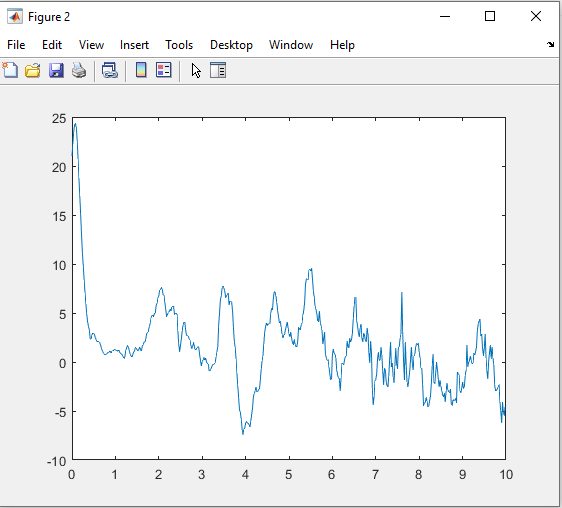Viewport: 562px width, 508px height.
Task: Click the x-axis label 5
Action: coord(289,475)
